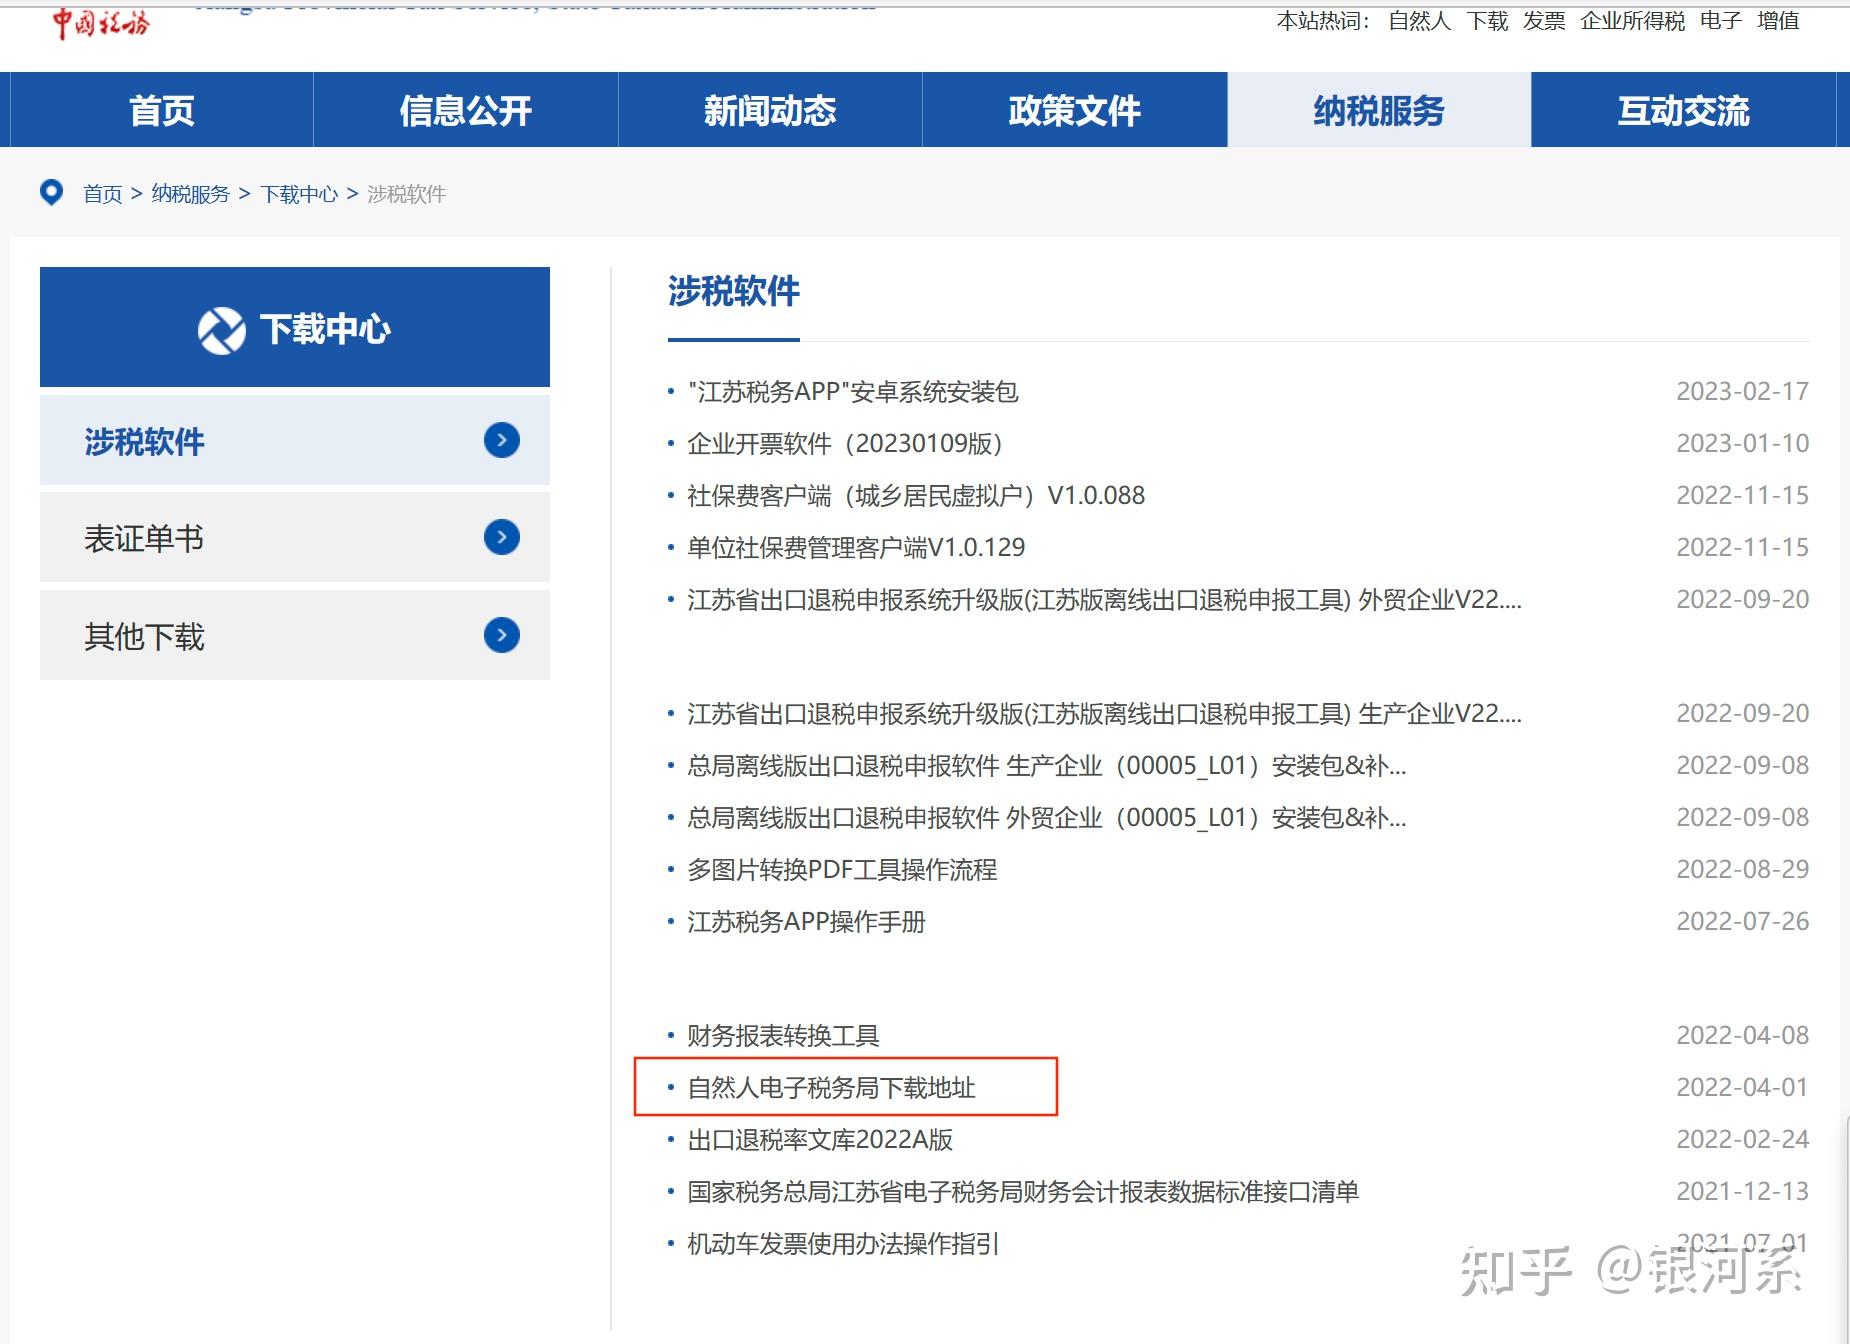This screenshot has height=1344, width=1850.
Task: Open the 新闻动态 navigation tab
Action: pyautogui.click(x=770, y=110)
